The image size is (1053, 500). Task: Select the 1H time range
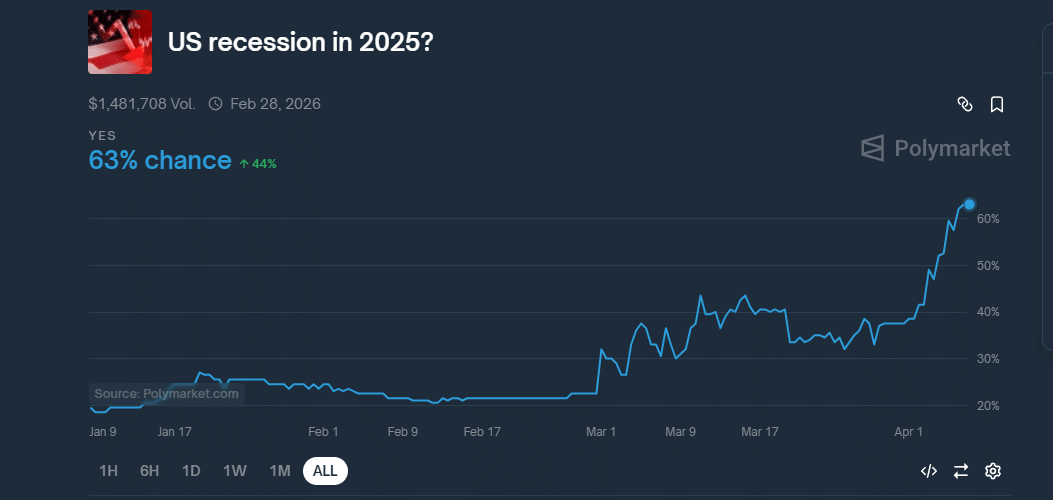[109, 471]
